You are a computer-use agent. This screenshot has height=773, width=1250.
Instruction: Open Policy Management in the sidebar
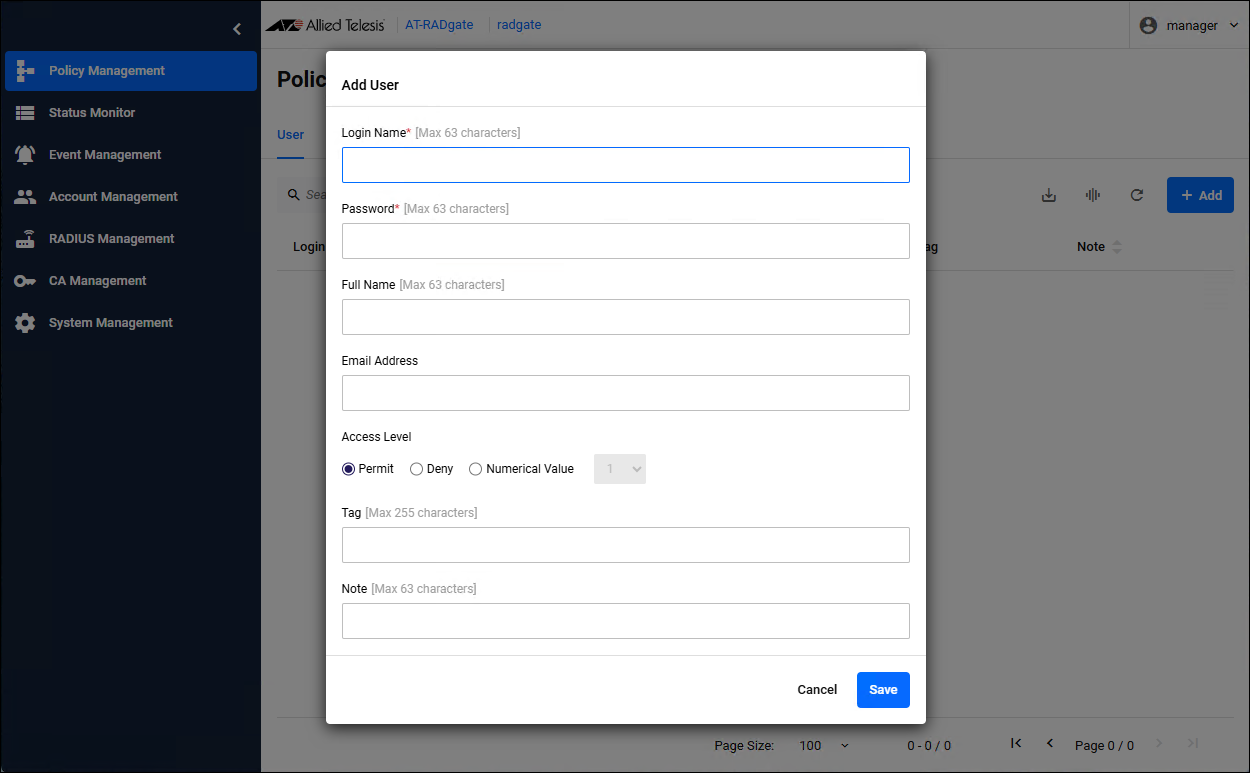(131, 71)
